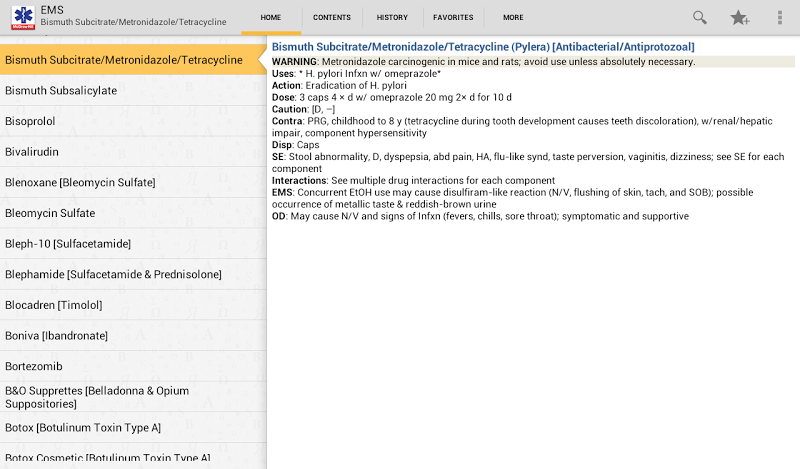
Task: Select Boniva [Ibandronate] entry
Action: 133,335
